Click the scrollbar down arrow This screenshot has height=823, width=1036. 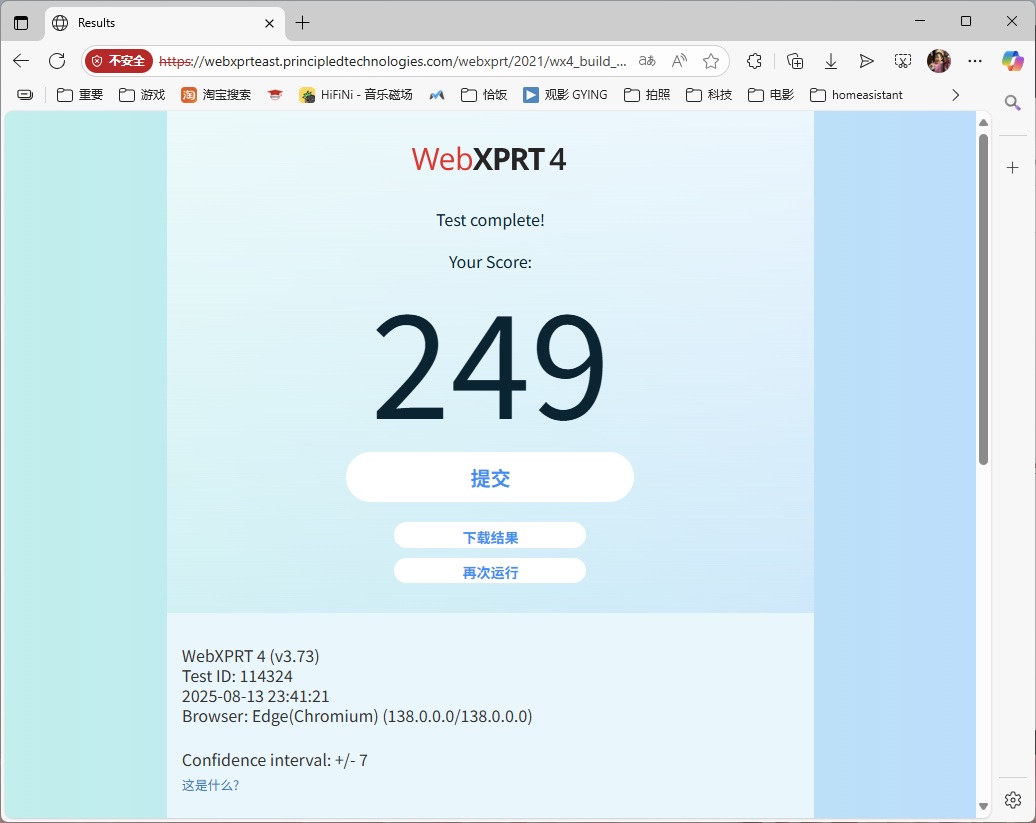983,806
